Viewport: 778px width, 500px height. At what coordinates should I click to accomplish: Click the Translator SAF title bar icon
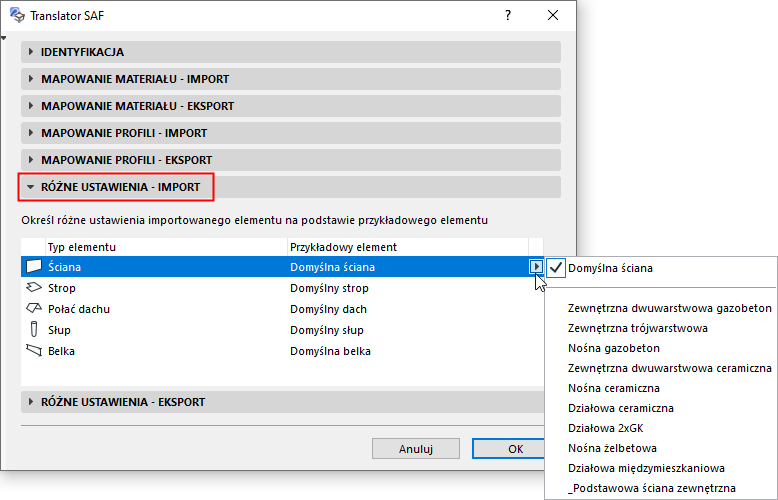17,15
